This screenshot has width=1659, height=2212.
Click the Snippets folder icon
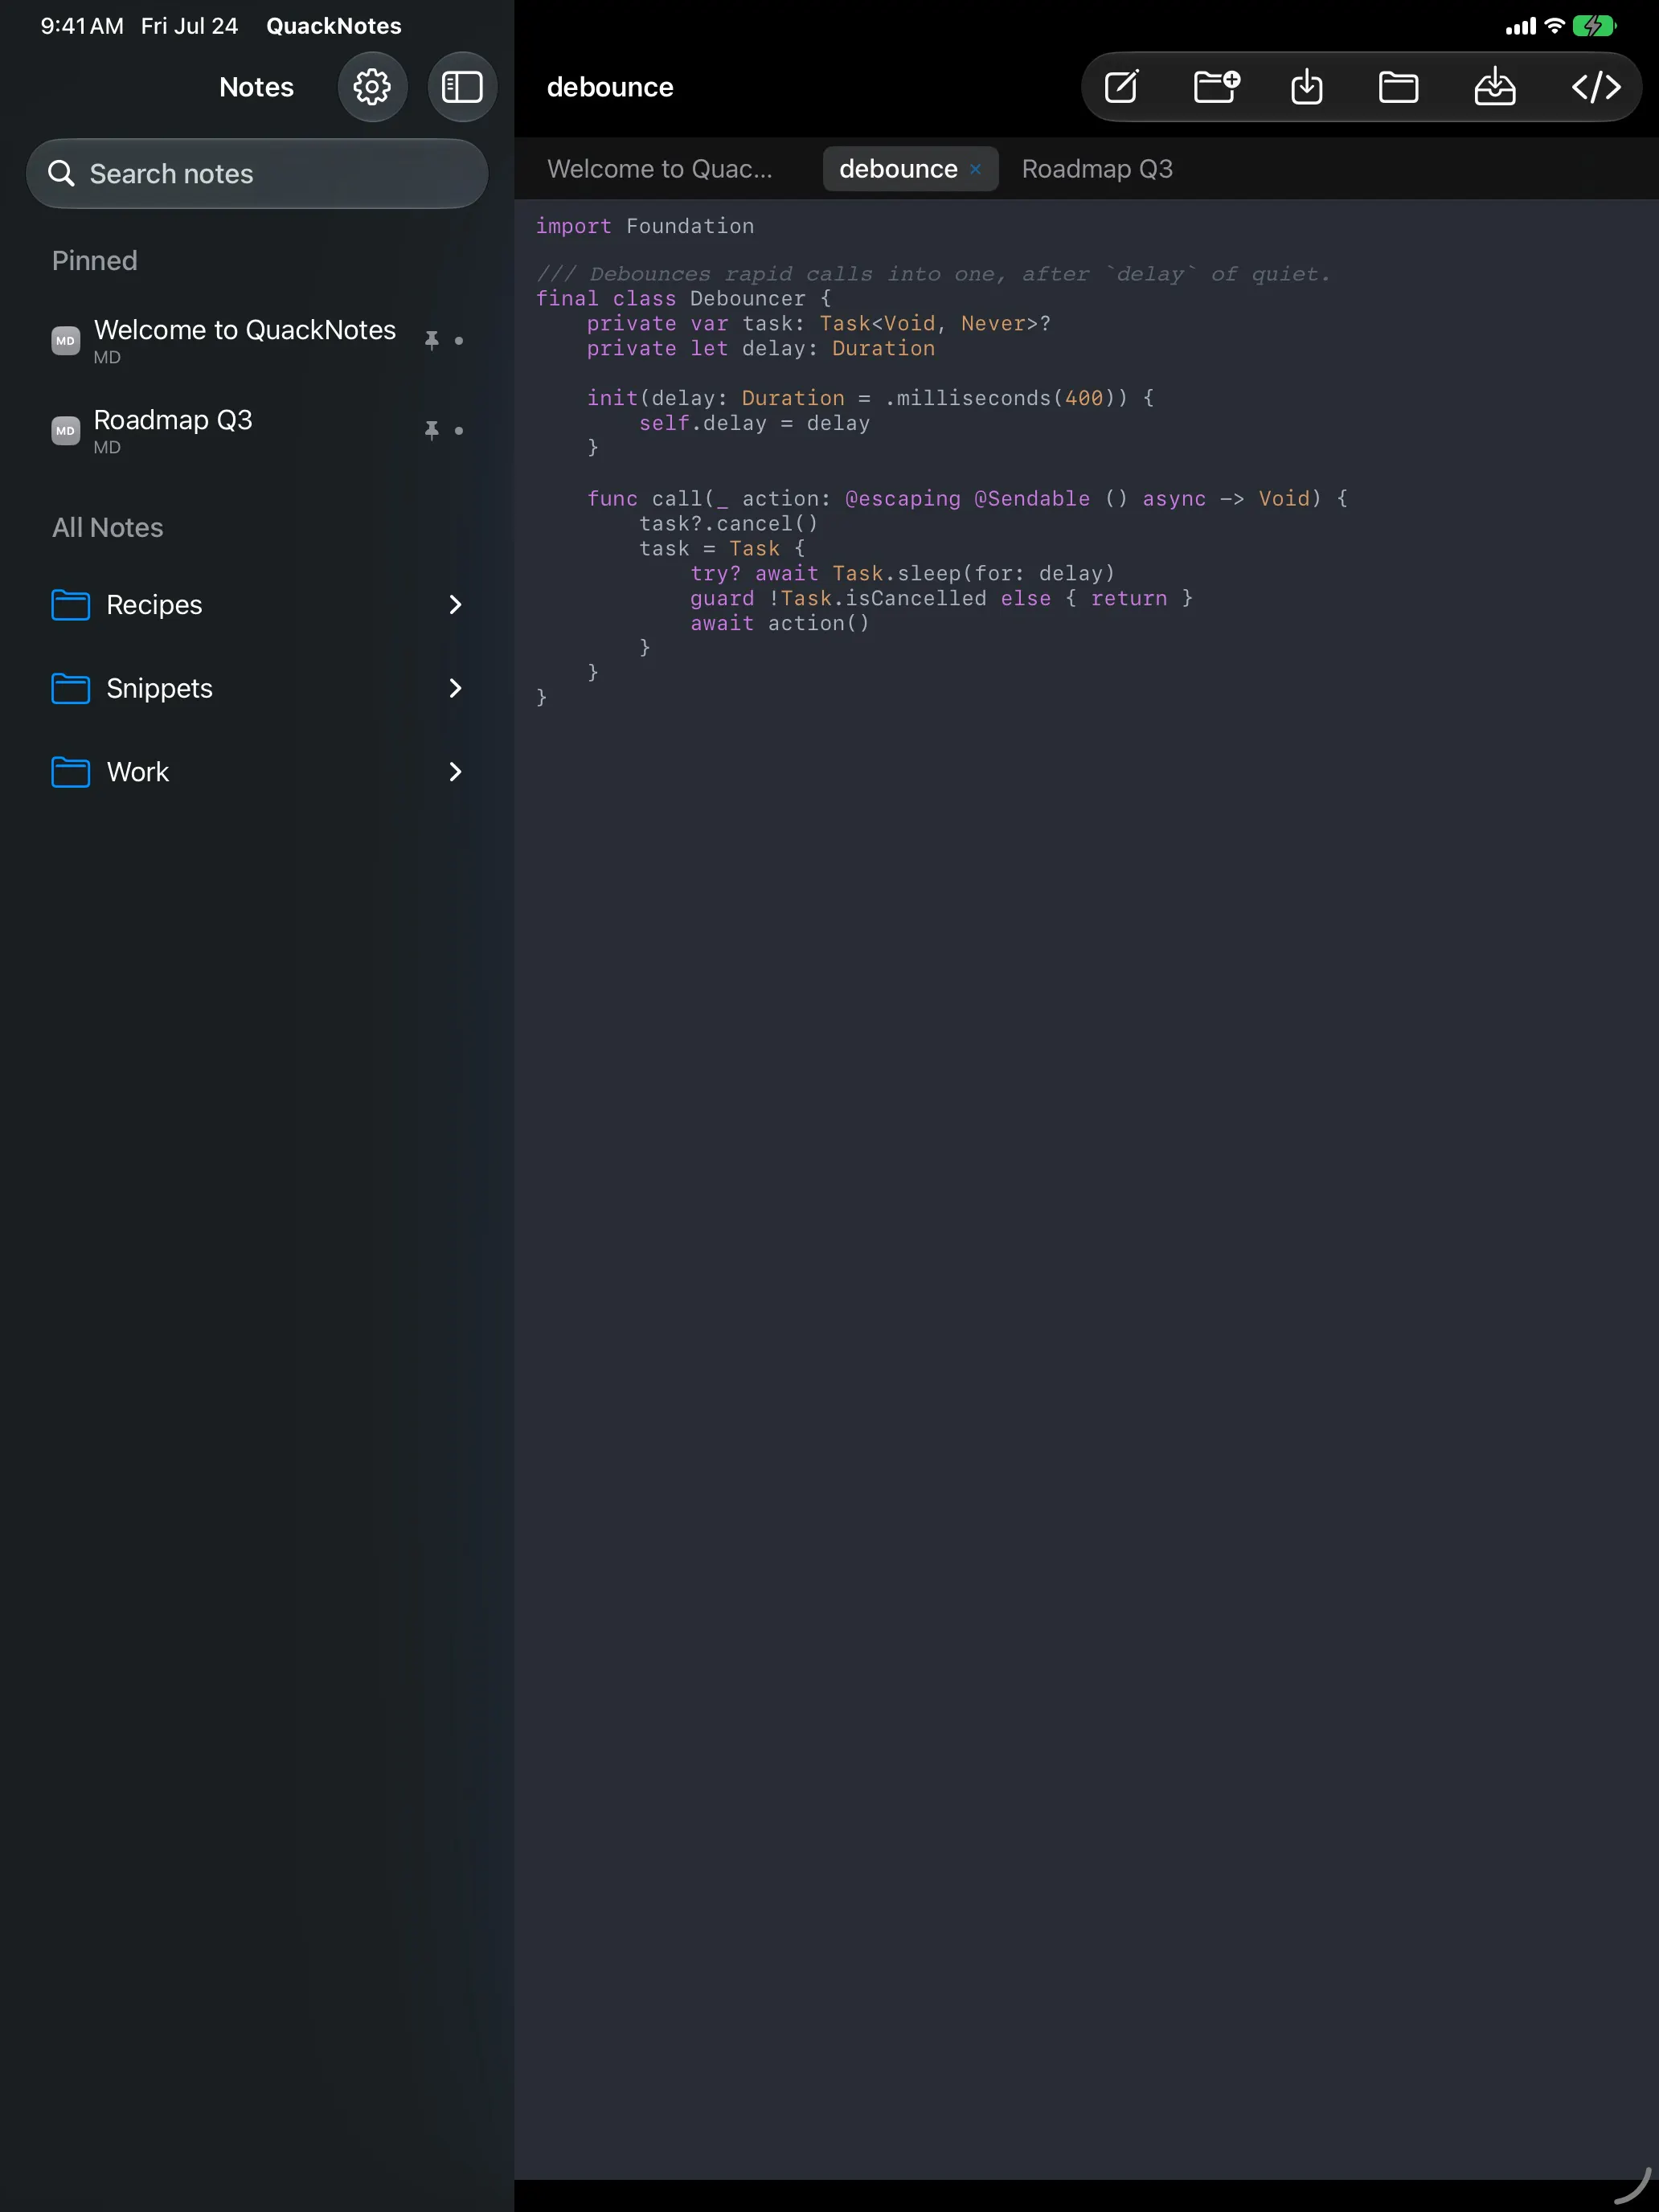click(x=70, y=688)
